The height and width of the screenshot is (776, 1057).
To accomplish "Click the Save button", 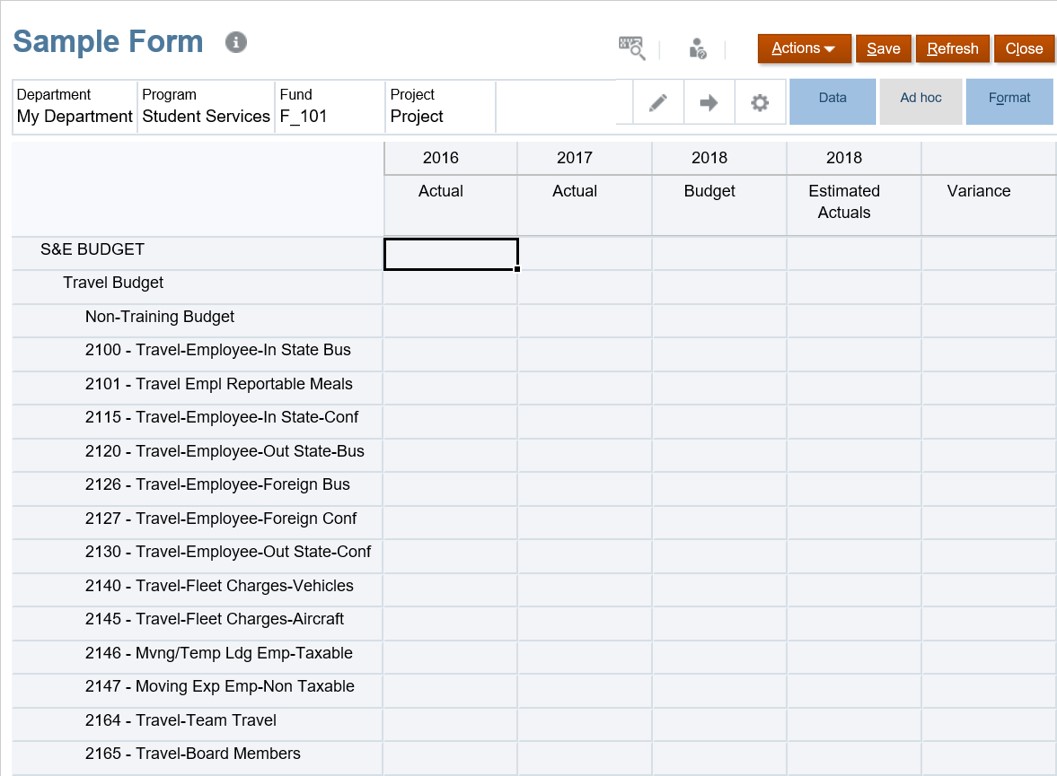I will pyautogui.click(x=883, y=49).
